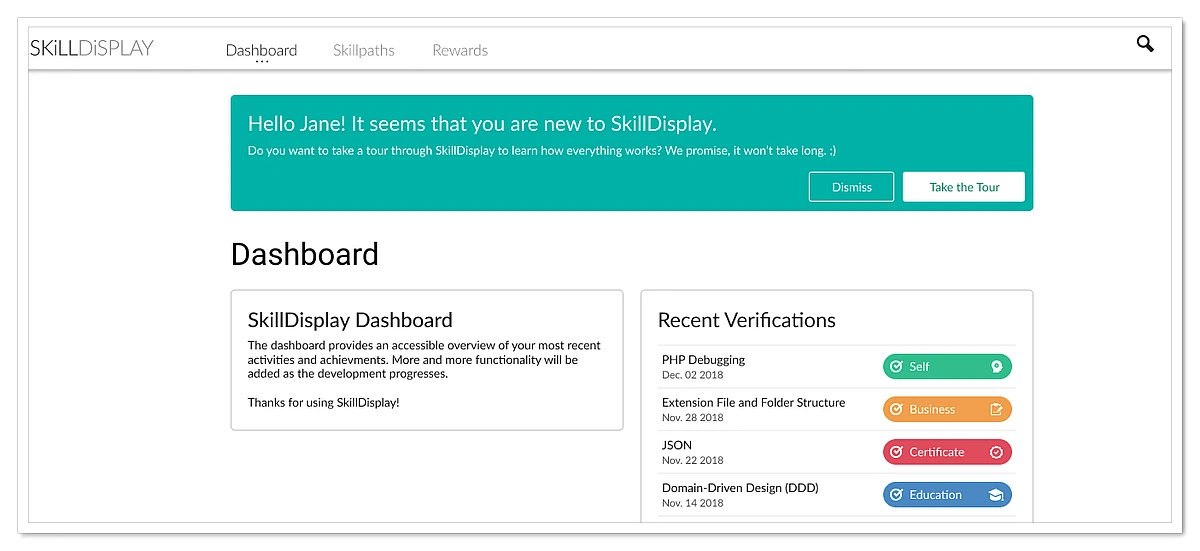The image size is (1200, 551).
Task: Click the SkillDisplay Dashboard info card heading
Action: coord(350,321)
